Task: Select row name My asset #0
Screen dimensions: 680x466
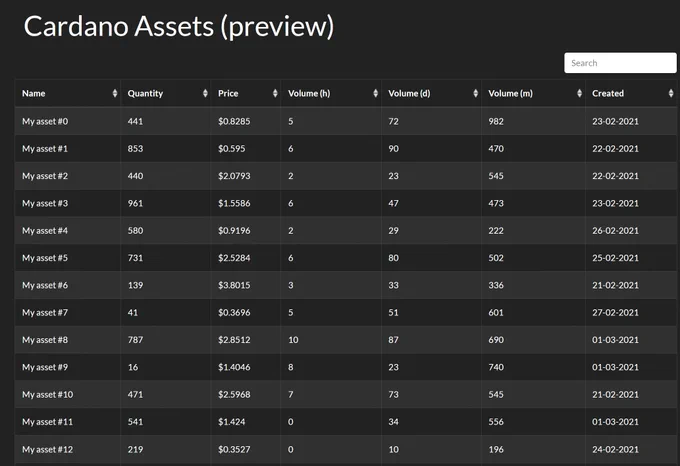Action: [x=45, y=121]
